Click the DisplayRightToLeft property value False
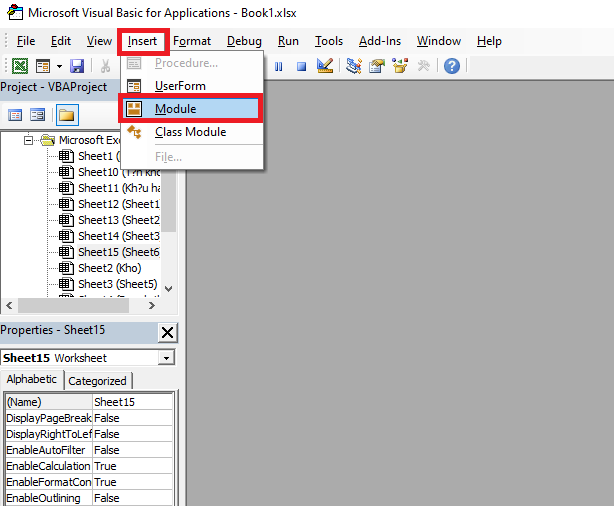This screenshot has height=506, width=614. [x=132, y=434]
